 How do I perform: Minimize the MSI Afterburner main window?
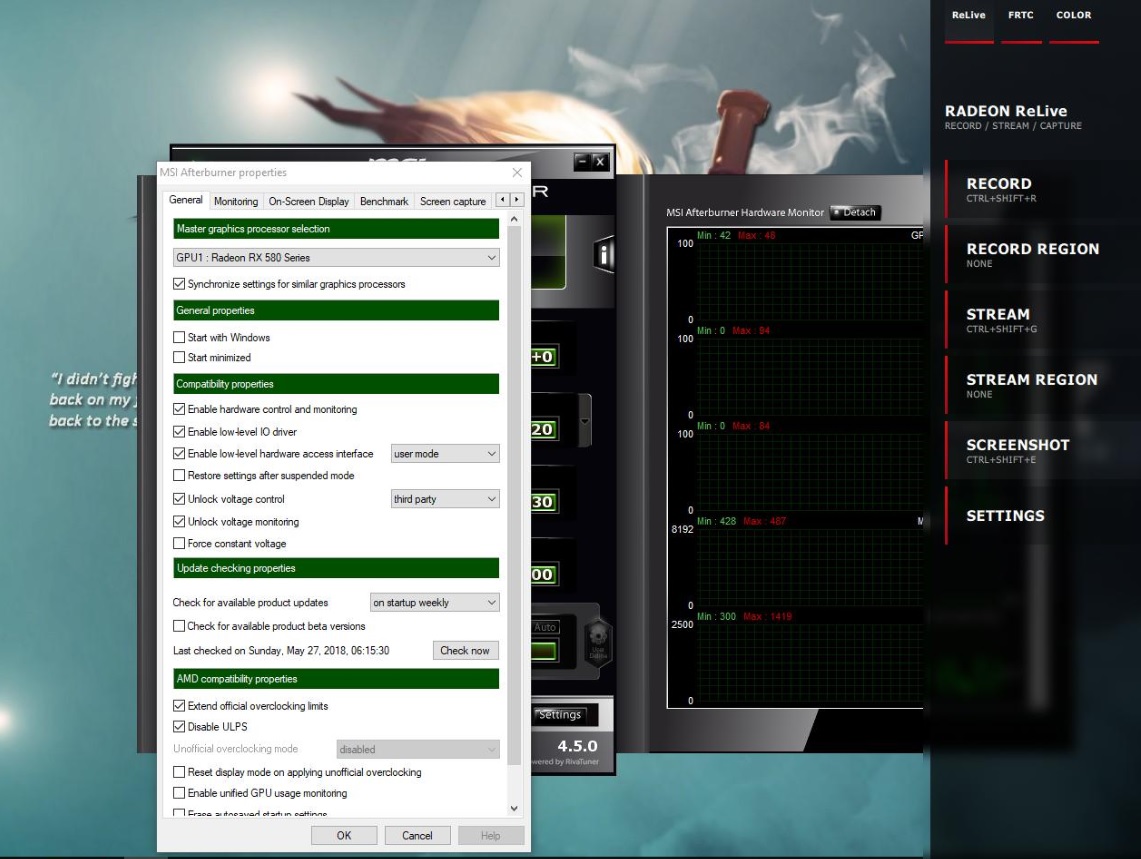[582, 162]
